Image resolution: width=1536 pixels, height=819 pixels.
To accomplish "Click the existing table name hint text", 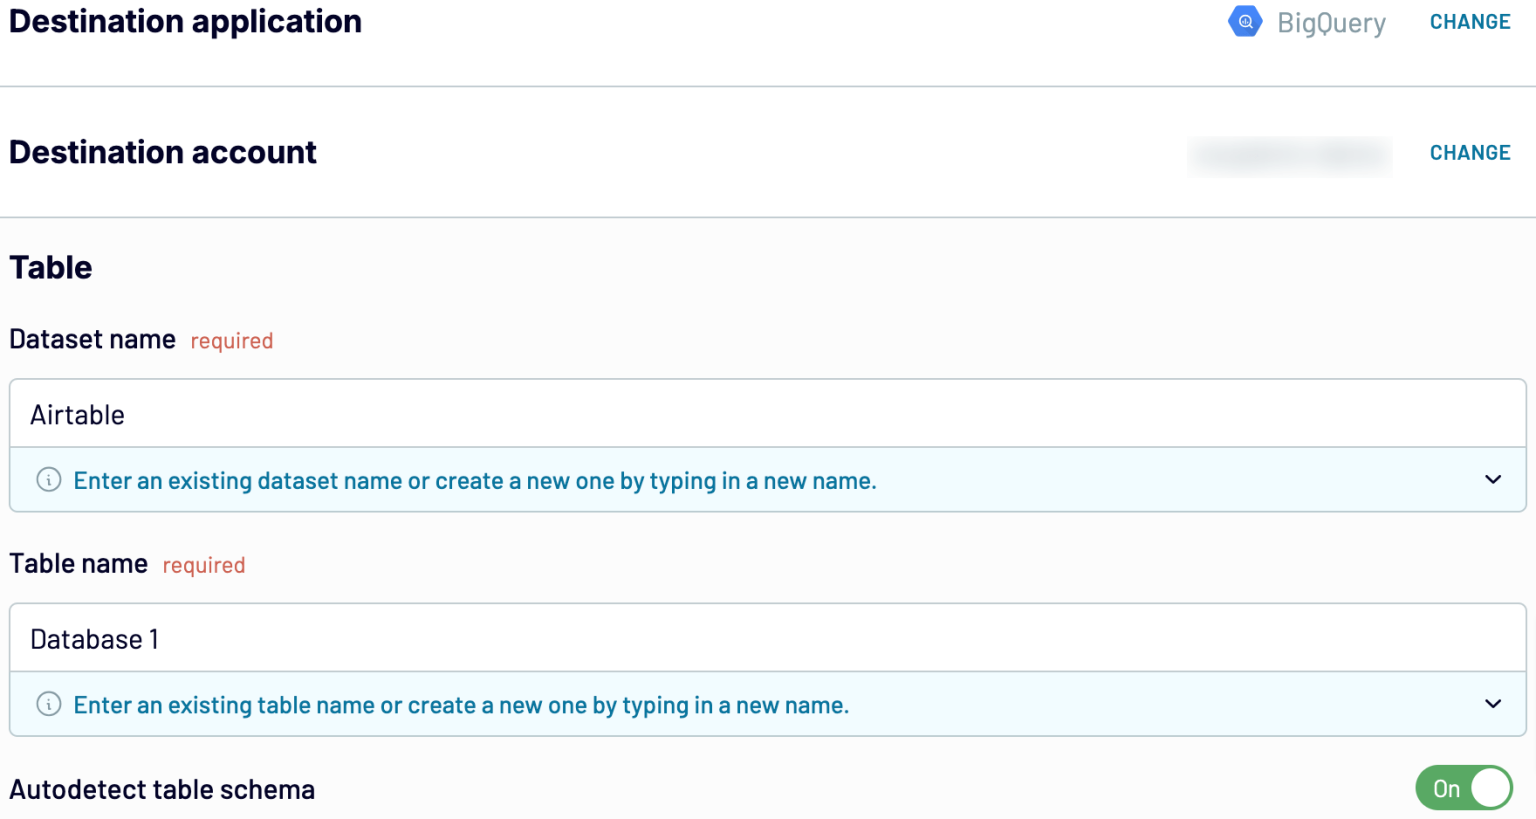I will (460, 705).
